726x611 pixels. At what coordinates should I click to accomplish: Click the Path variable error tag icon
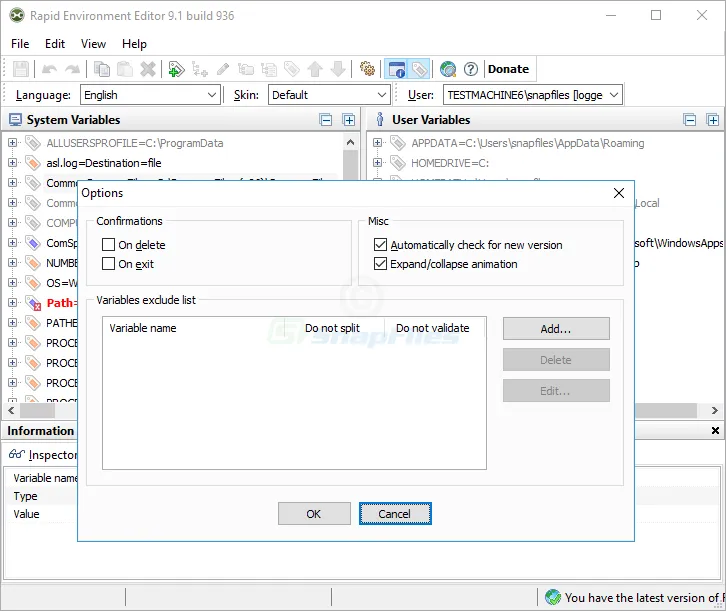[x=33, y=303]
